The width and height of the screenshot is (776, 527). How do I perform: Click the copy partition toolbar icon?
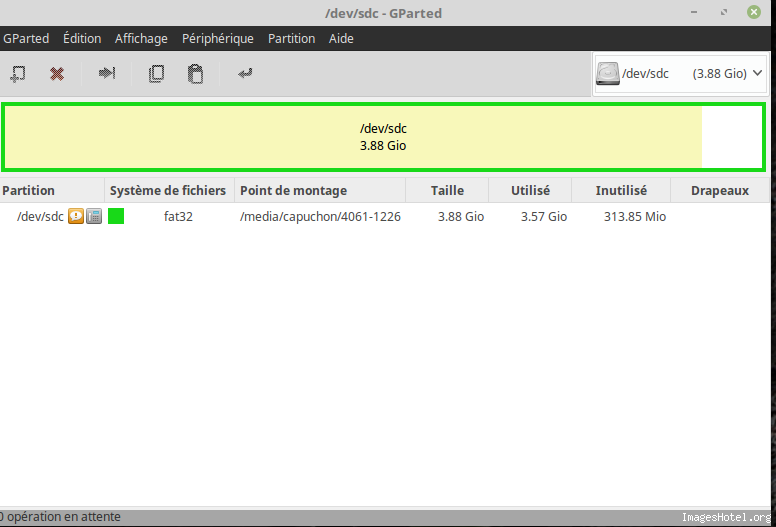(x=156, y=74)
